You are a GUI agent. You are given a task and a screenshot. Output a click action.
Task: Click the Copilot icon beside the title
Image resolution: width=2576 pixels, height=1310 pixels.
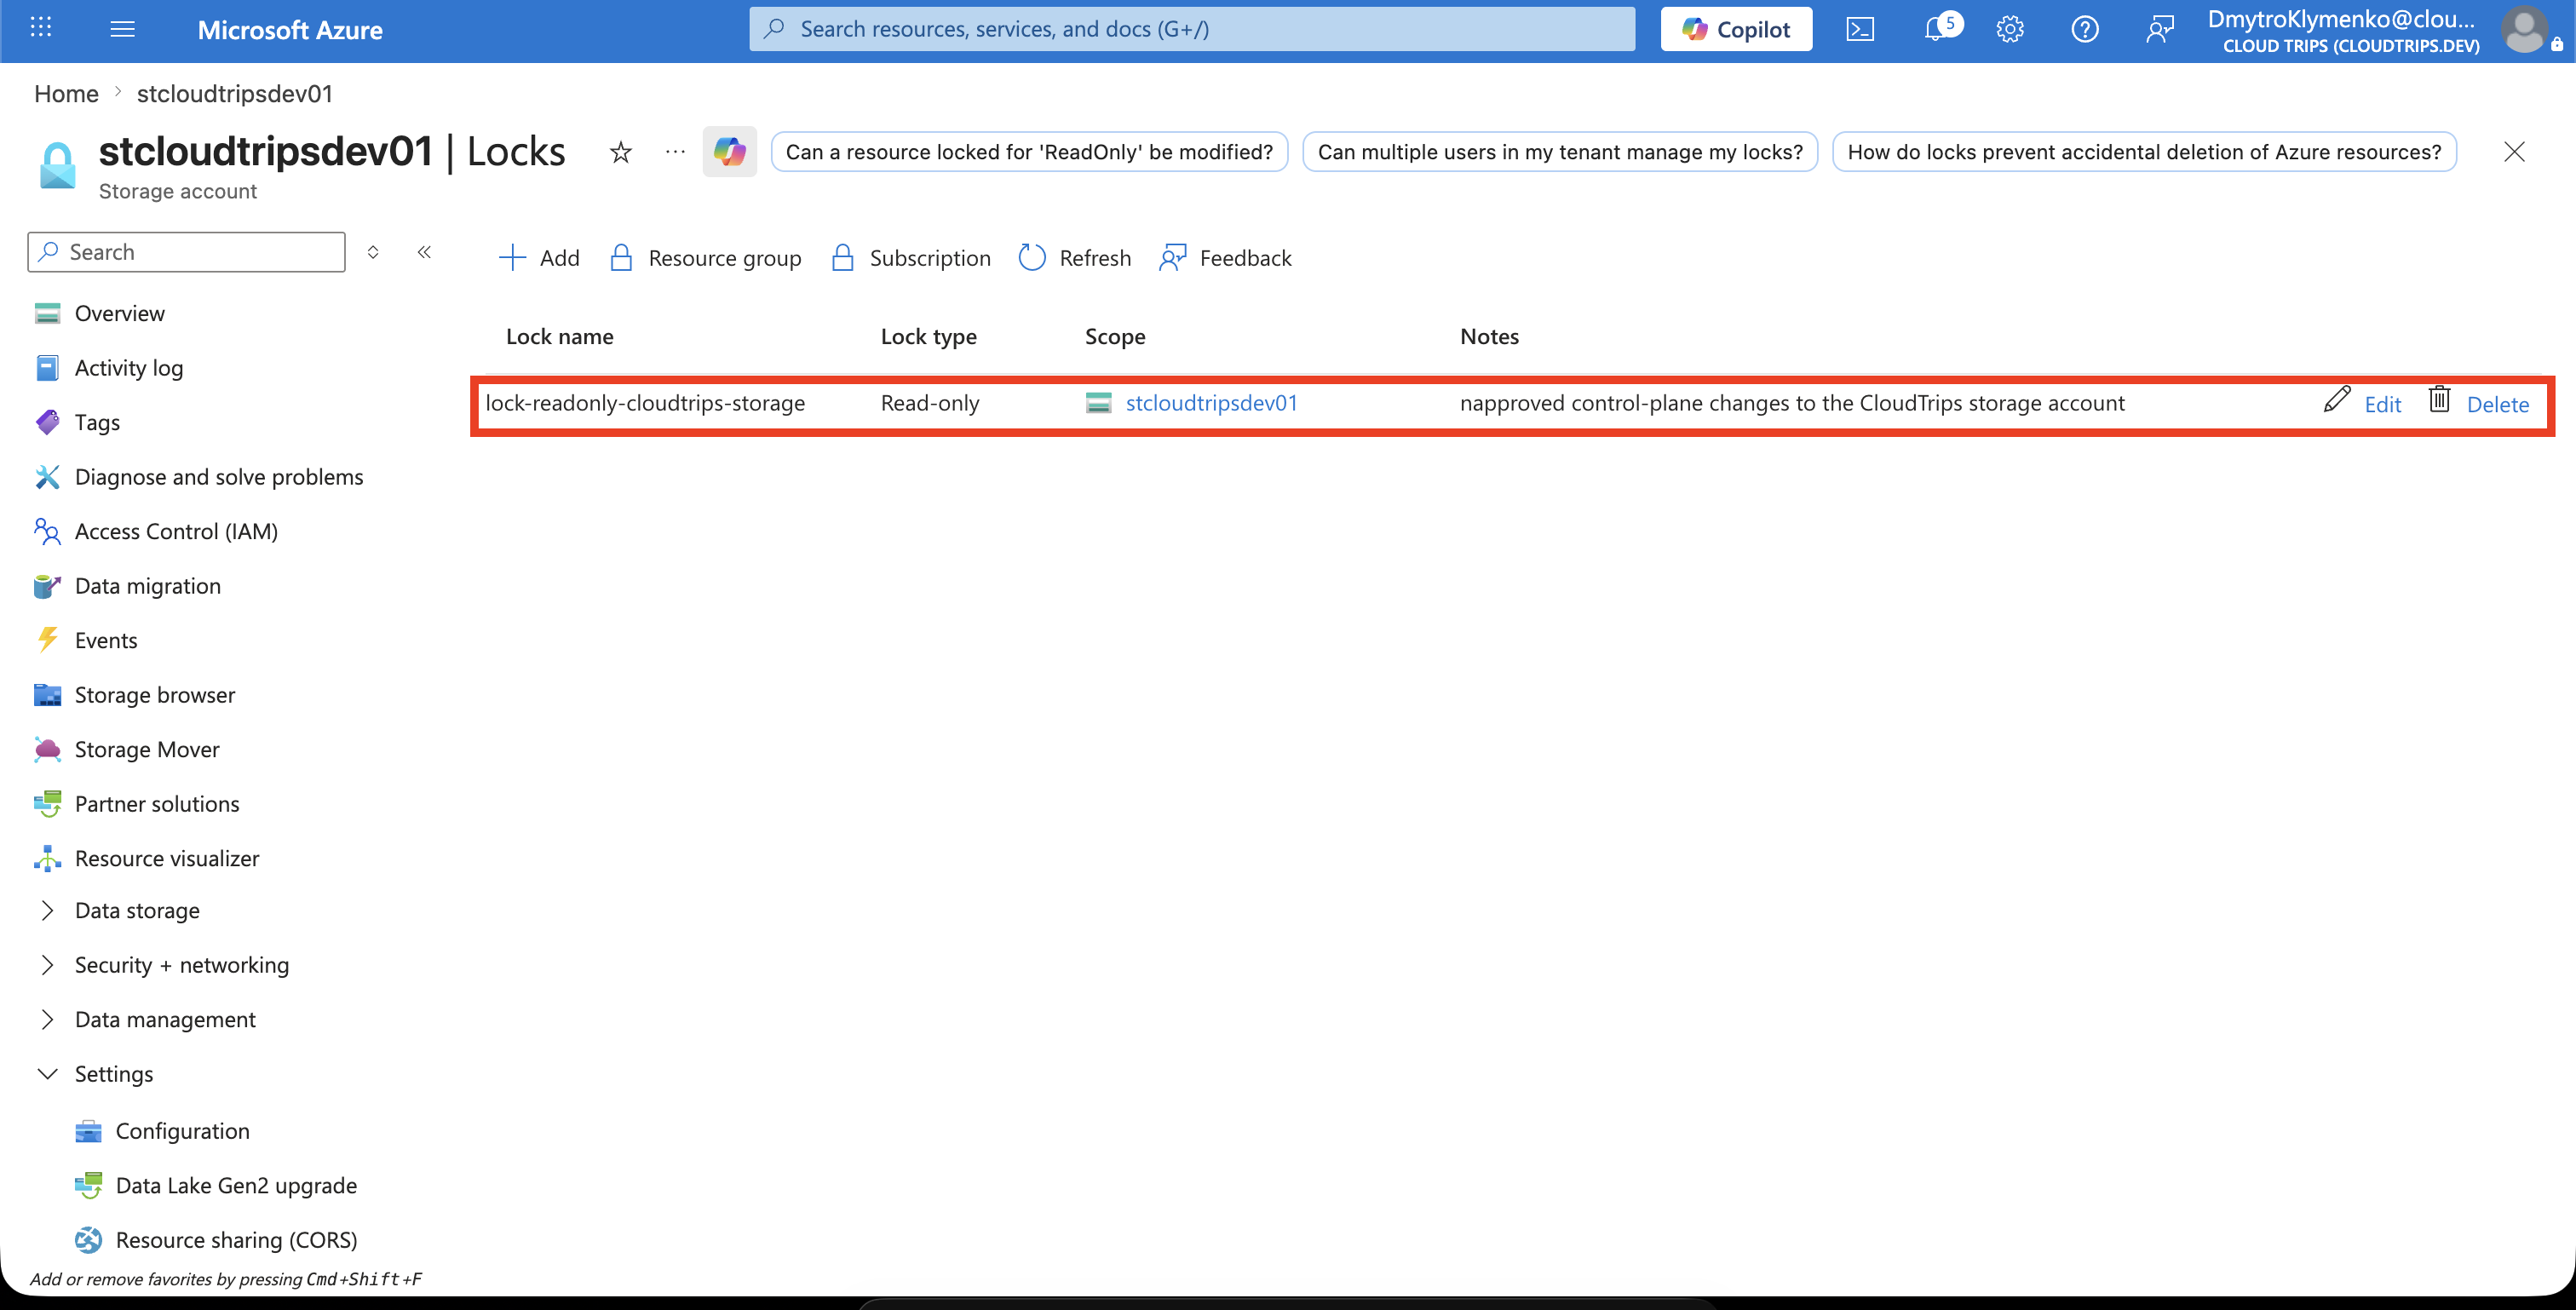coord(730,152)
